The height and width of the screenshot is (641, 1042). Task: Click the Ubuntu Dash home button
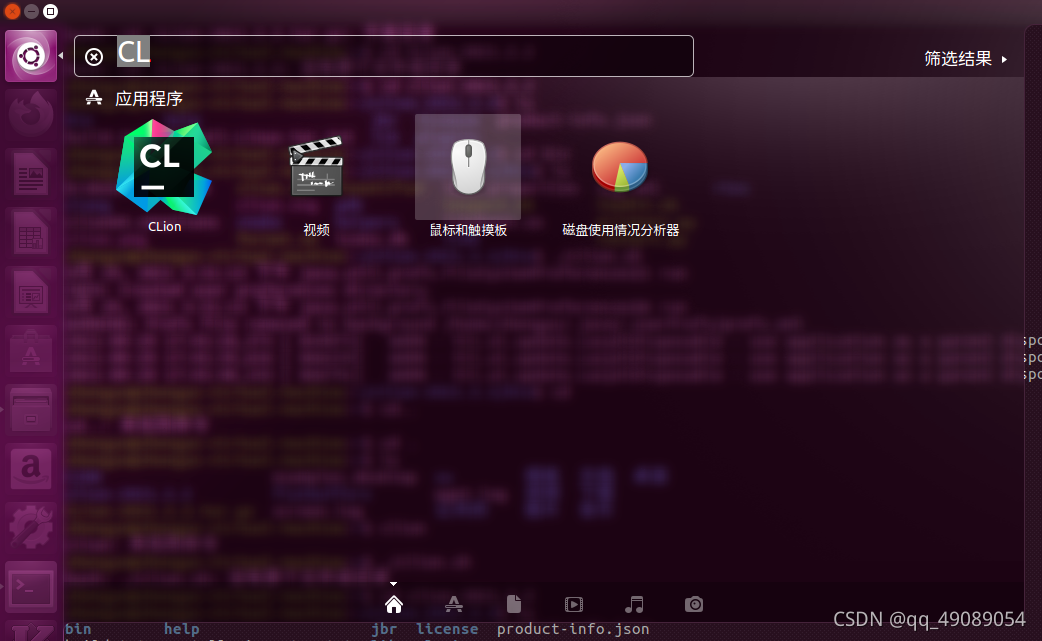click(31, 56)
